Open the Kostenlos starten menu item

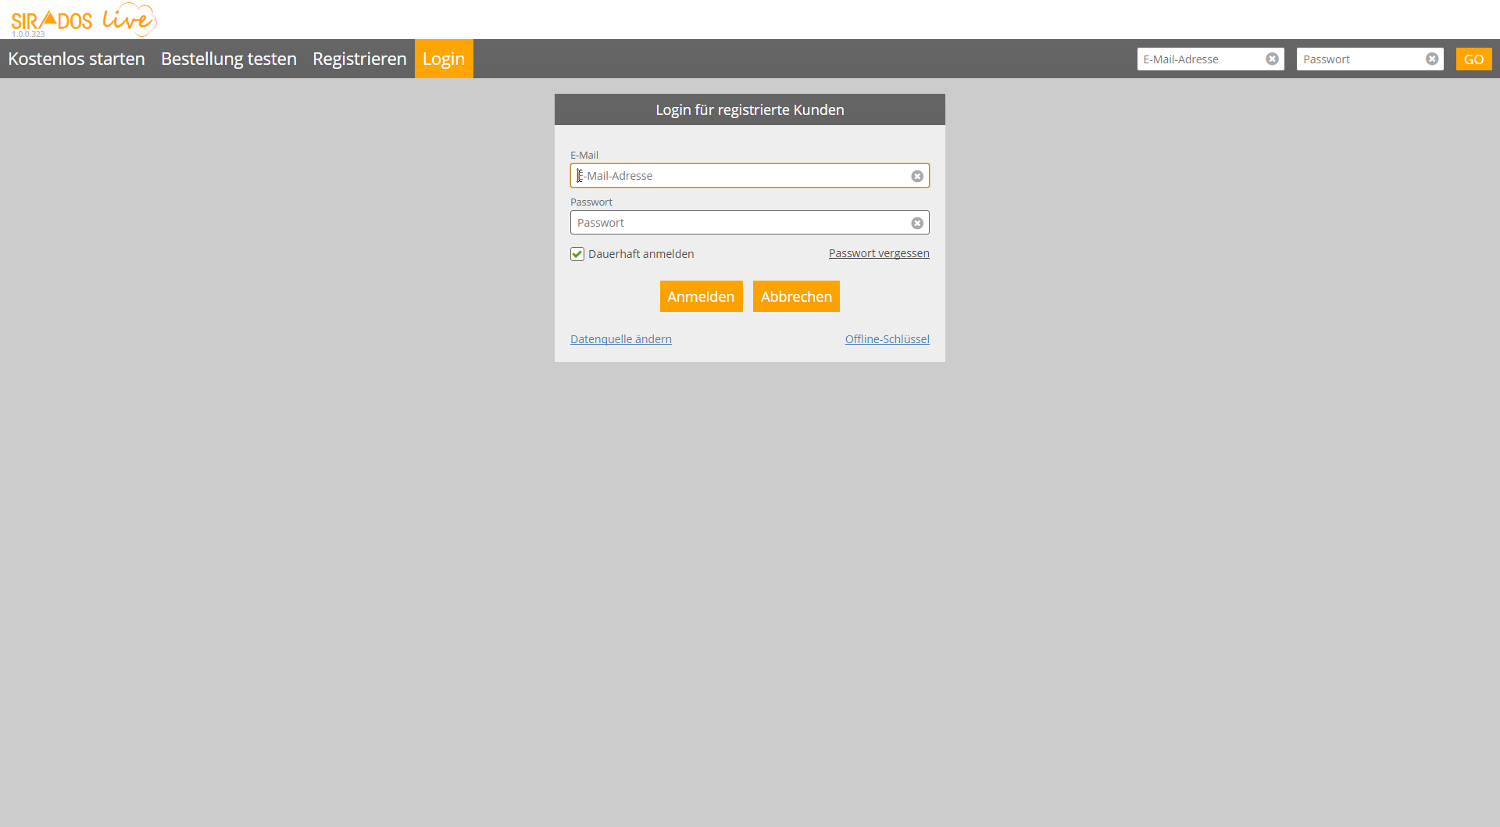[x=76, y=59]
